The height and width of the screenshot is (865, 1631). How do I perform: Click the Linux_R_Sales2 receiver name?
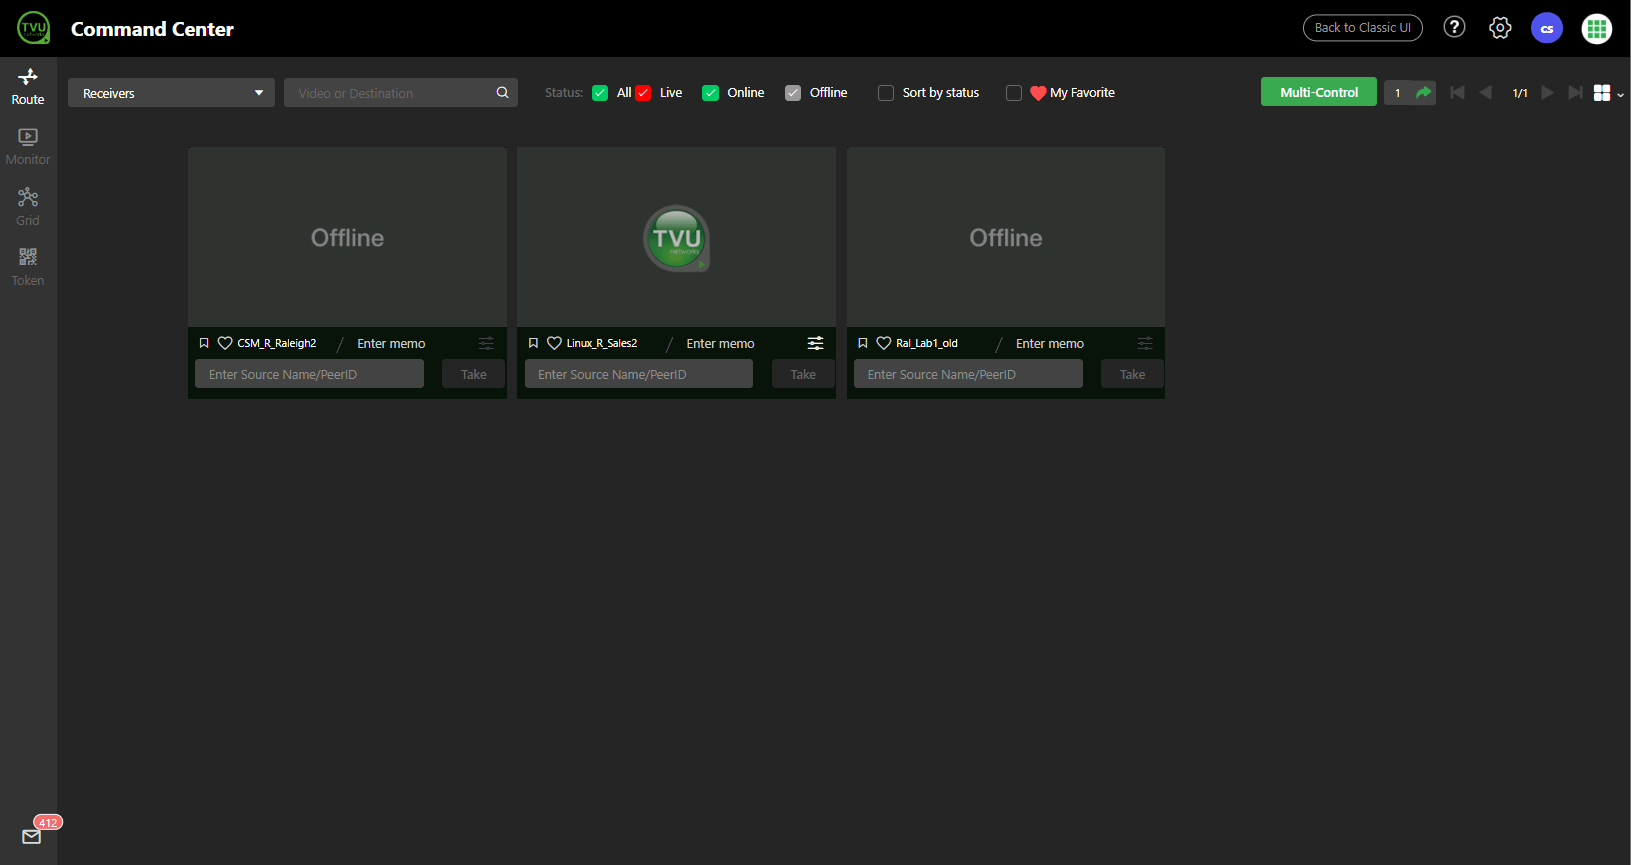click(602, 343)
